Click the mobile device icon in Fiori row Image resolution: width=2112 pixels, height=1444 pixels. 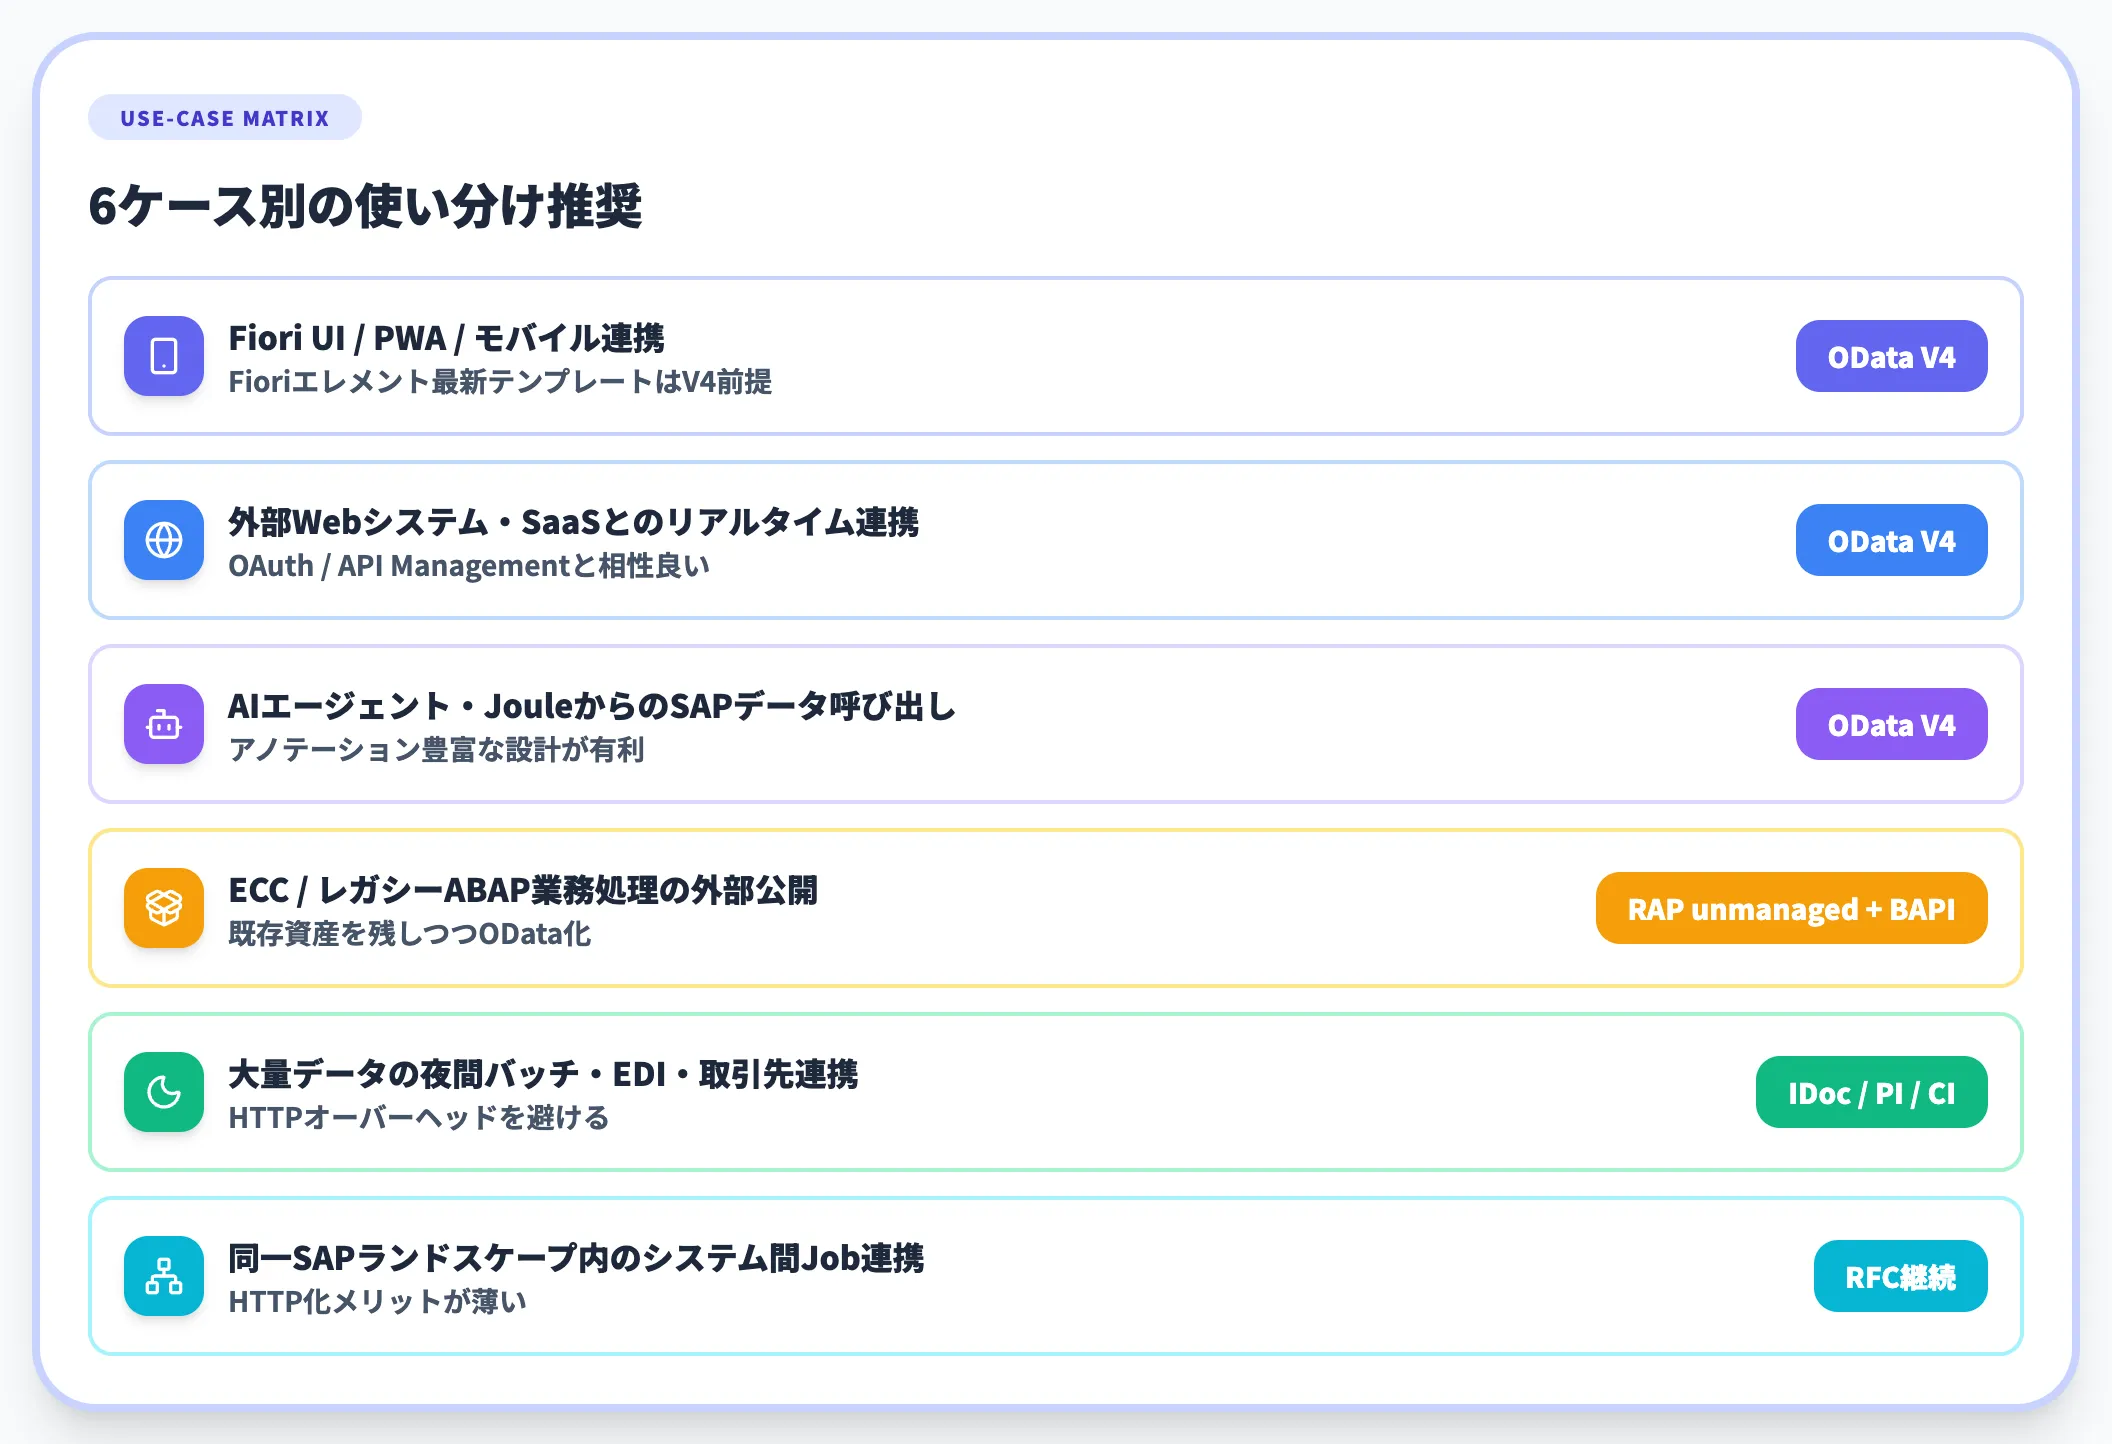coord(164,356)
